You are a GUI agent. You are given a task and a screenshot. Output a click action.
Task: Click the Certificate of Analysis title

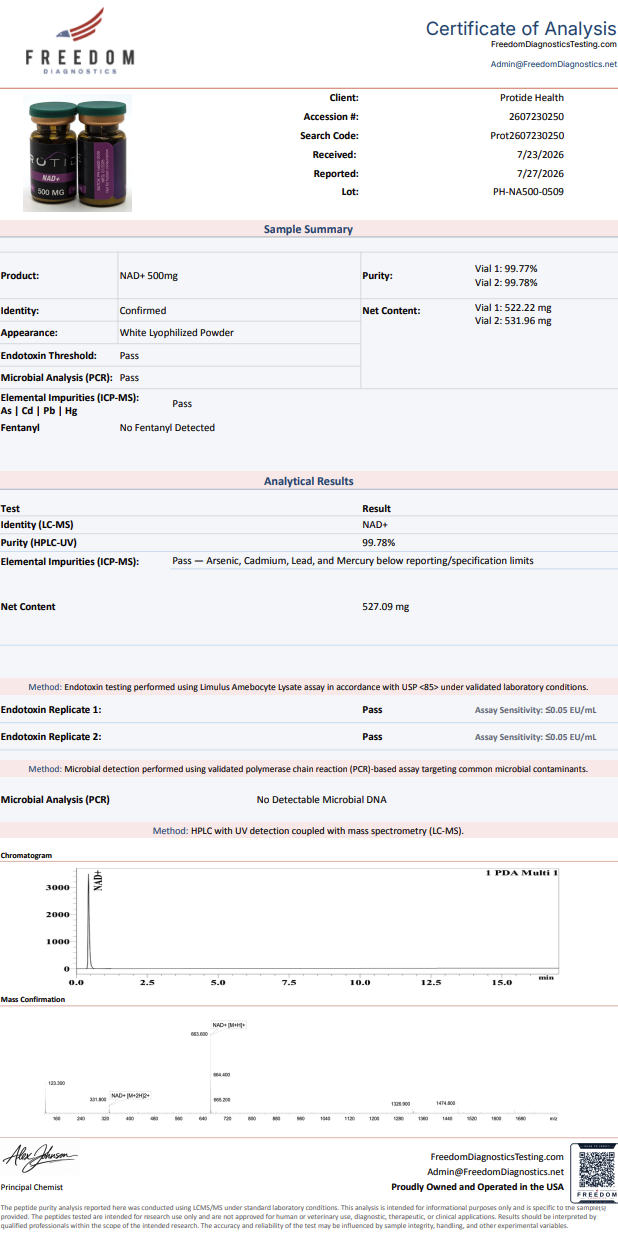coord(521,28)
